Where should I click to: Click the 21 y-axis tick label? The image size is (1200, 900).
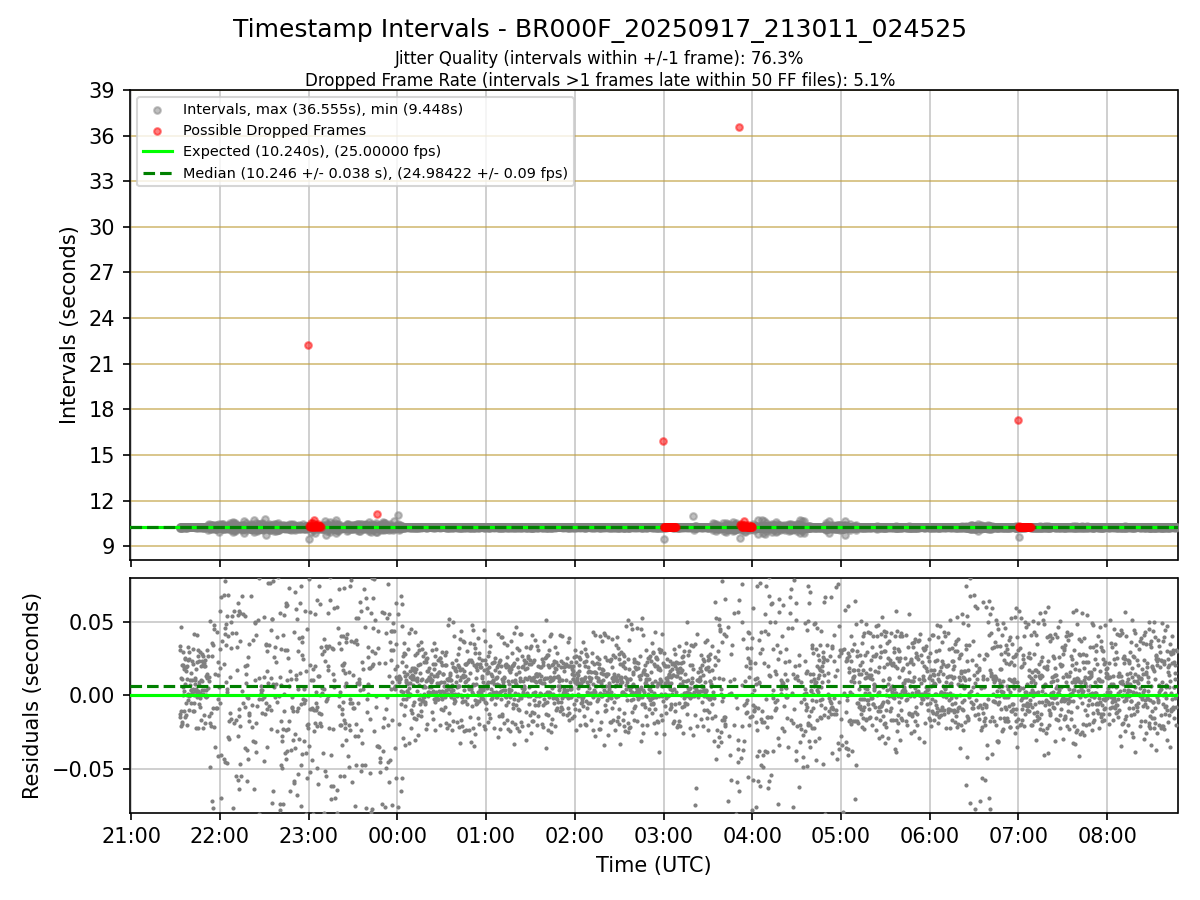(102, 364)
